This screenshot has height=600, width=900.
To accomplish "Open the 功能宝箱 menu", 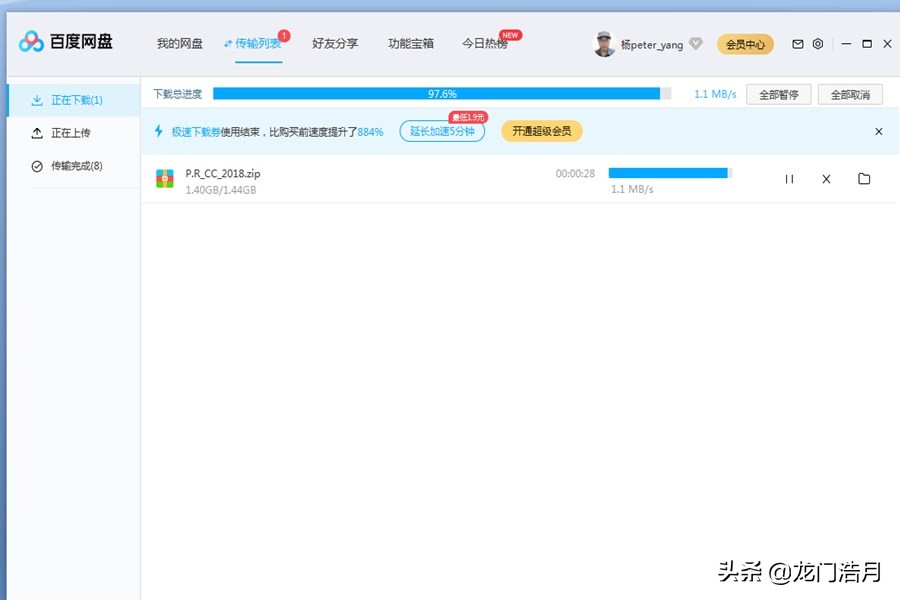I will 410,44.
